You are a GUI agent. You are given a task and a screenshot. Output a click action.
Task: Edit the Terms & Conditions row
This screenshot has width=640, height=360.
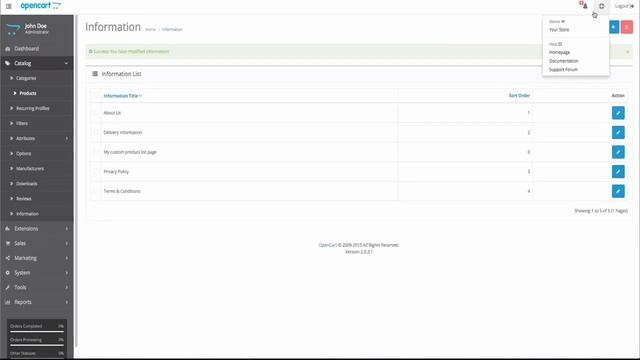coord(618,191)
